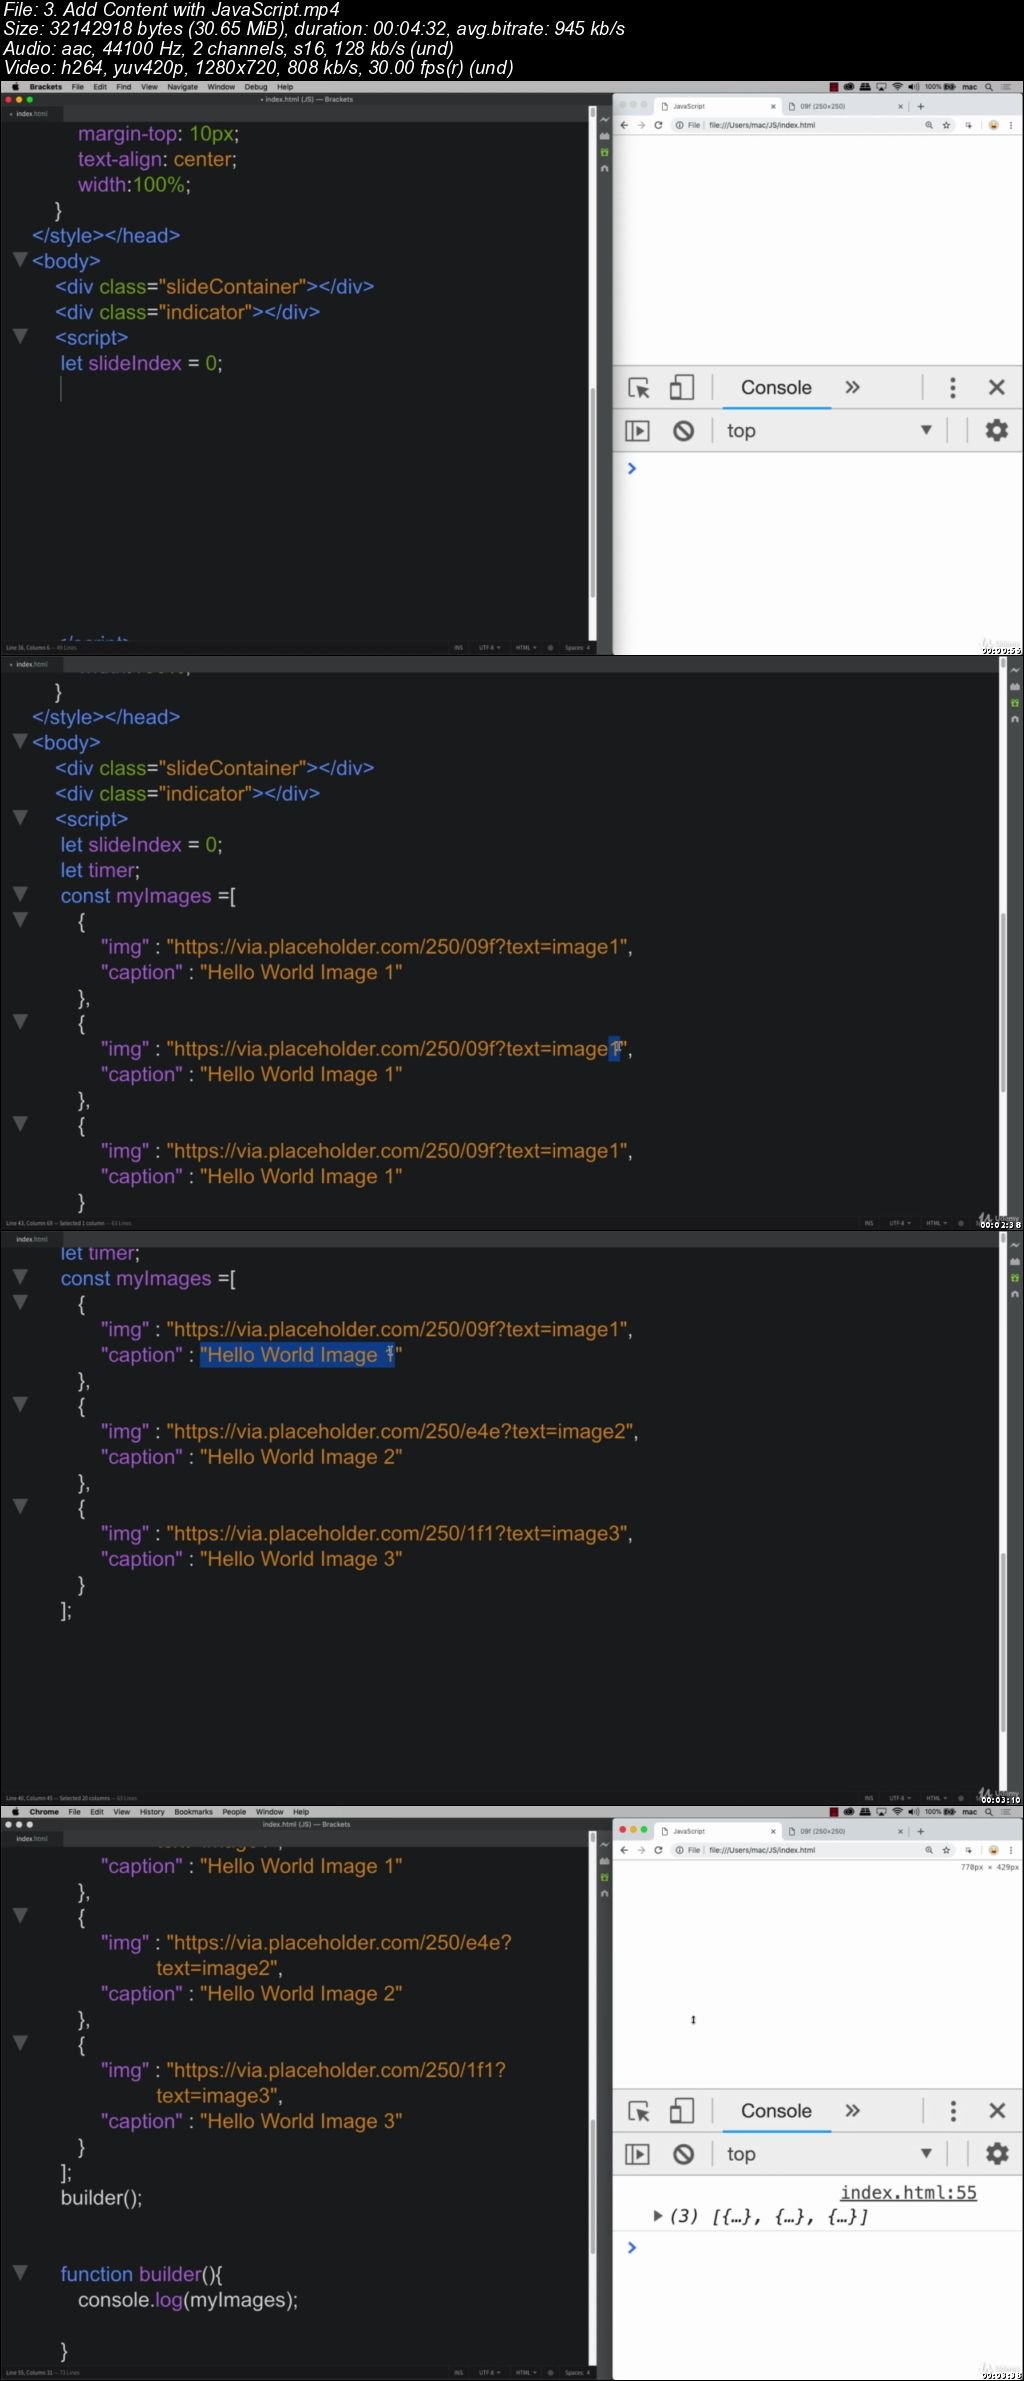Image resolution: width=1024 pixels, height=2381 pixels.
Task: Toggle device toolbar in top frame DevTools
Action: click(x=682, y=388)
